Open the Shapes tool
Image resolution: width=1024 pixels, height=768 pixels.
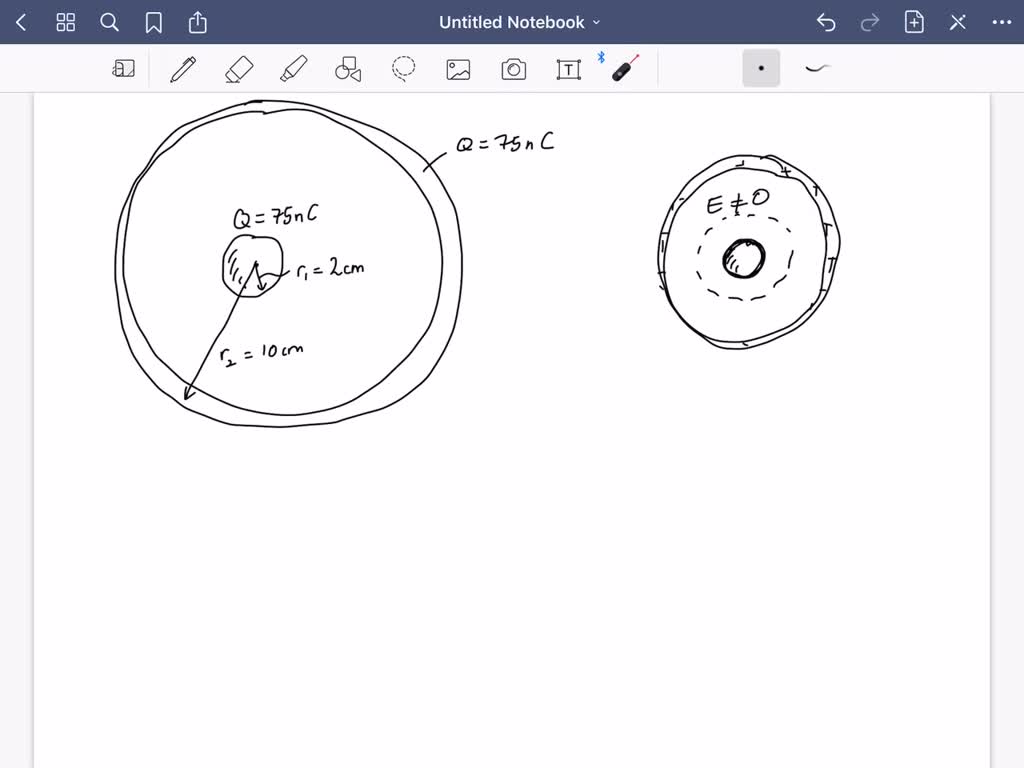[x=348, y=68]
